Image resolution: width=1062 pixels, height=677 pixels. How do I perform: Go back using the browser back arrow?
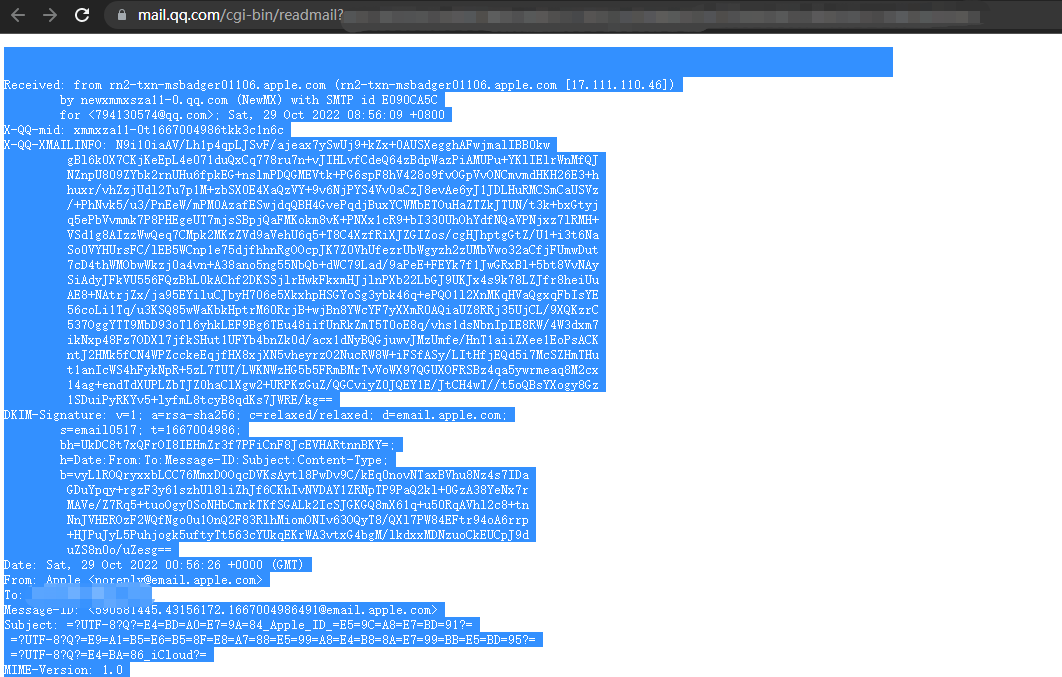click(18, 15)
